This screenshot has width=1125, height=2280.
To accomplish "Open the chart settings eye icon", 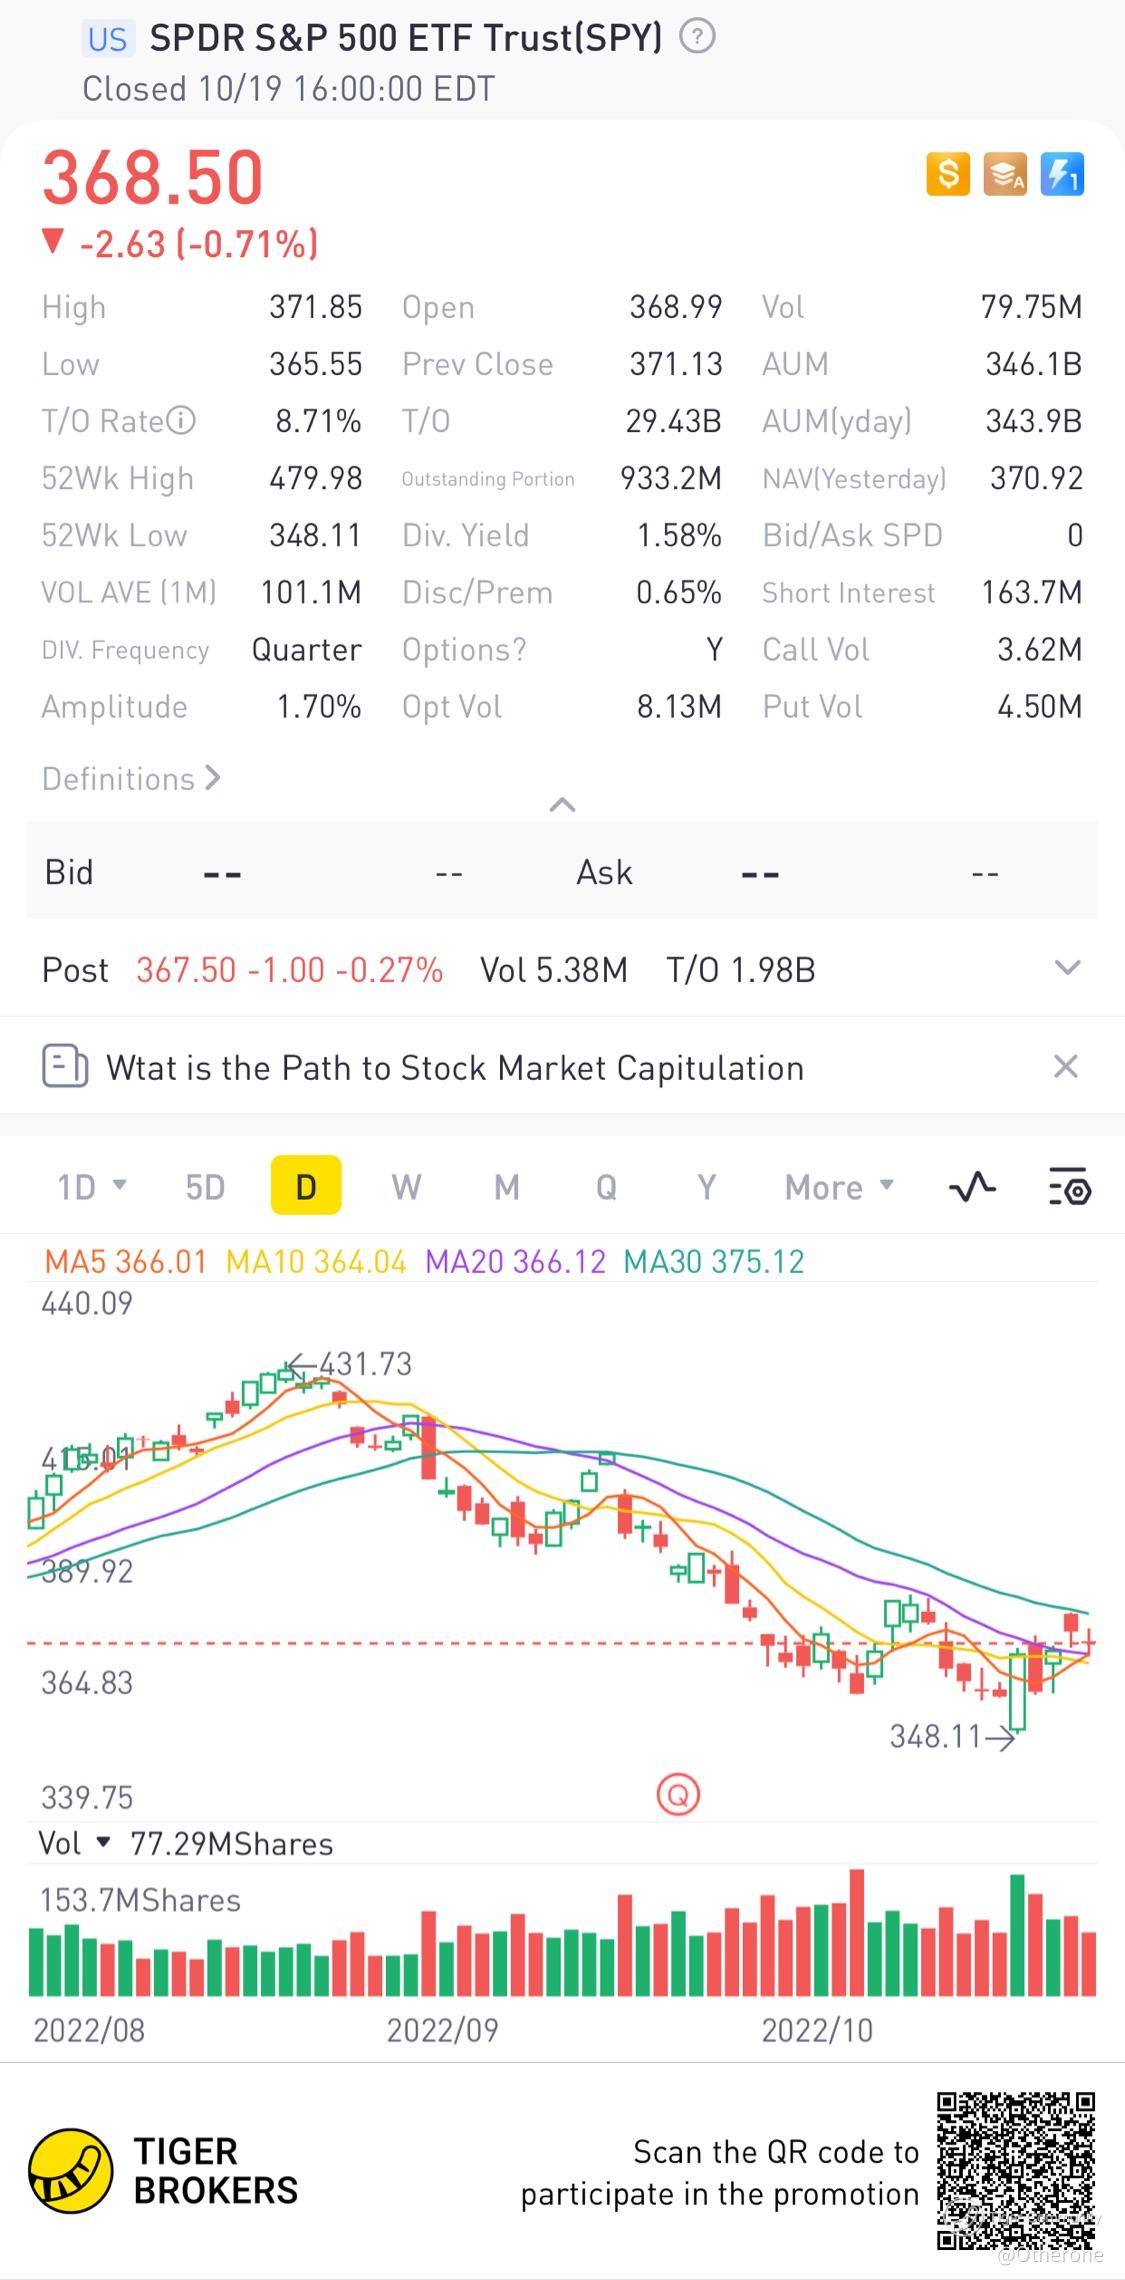I will coord(1069,1187).
